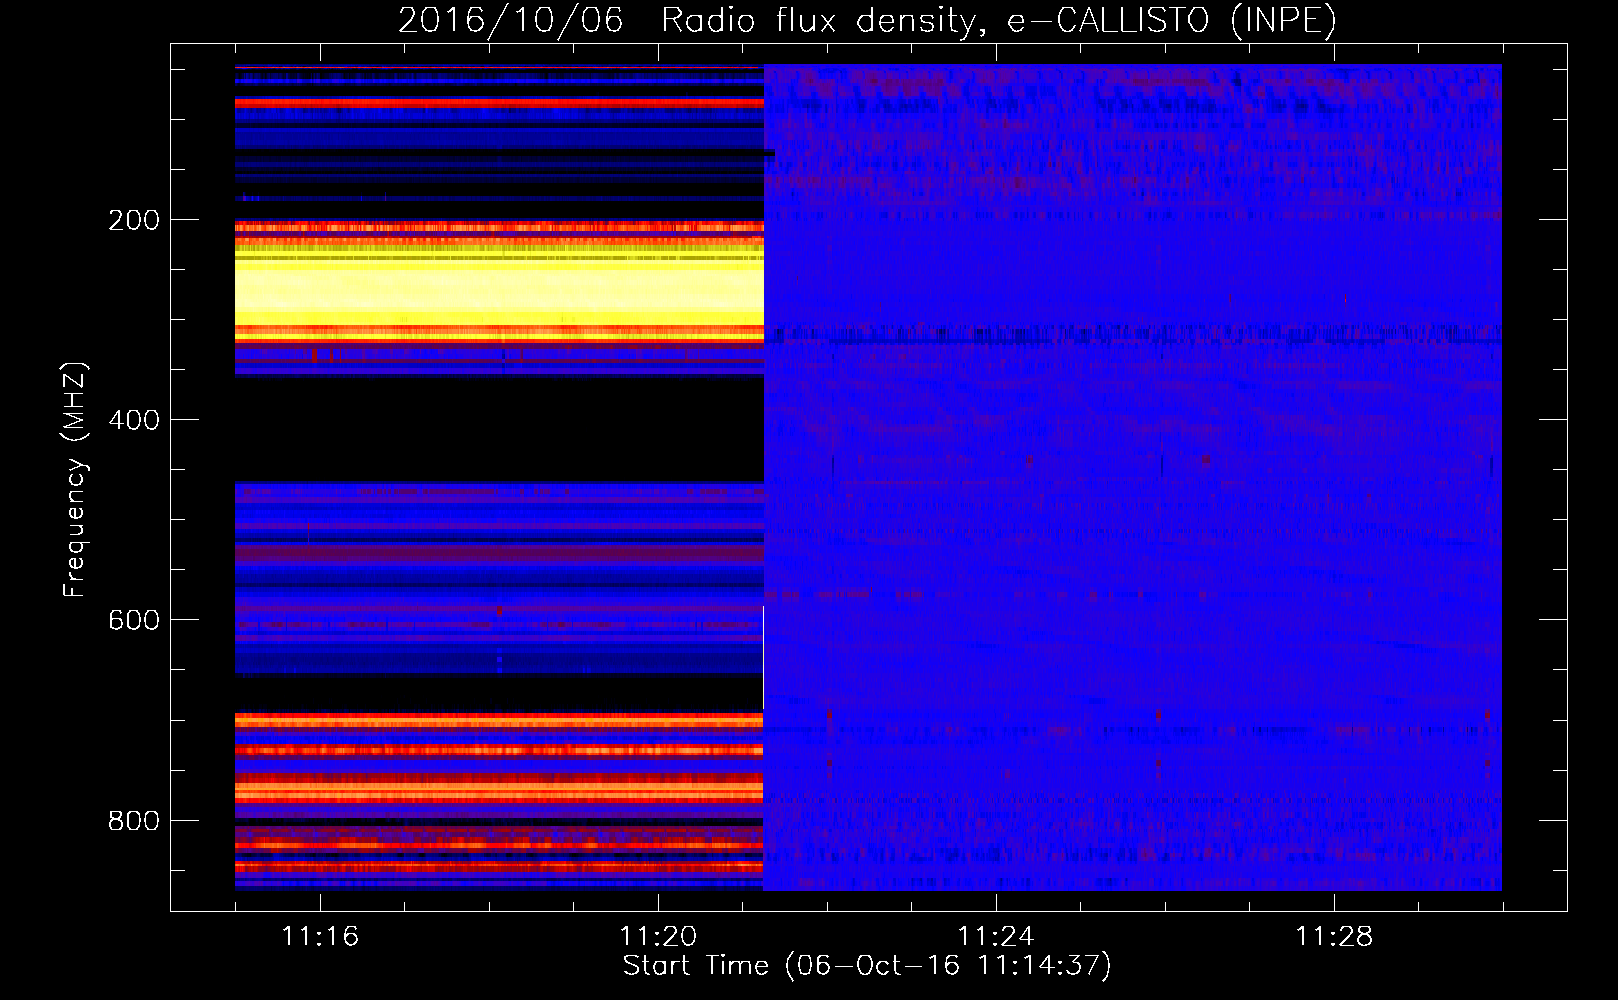Viewport: 1618px width, 1000px height.
Task: Click the 'Start Time (06-Oct-16 11:14:37)' label
Action: [x=867, y=966]
